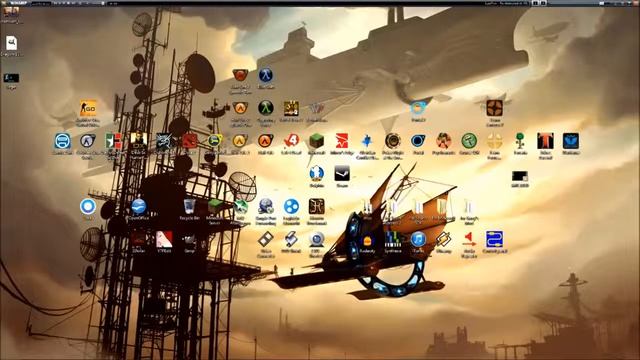Open the diamond film strip icon below the globe

tap(266, 240)
